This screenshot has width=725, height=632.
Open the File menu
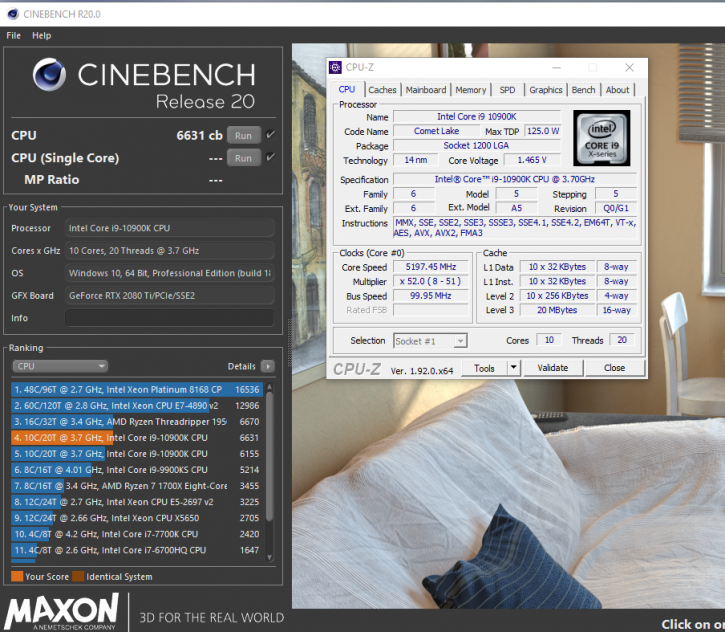13,36
